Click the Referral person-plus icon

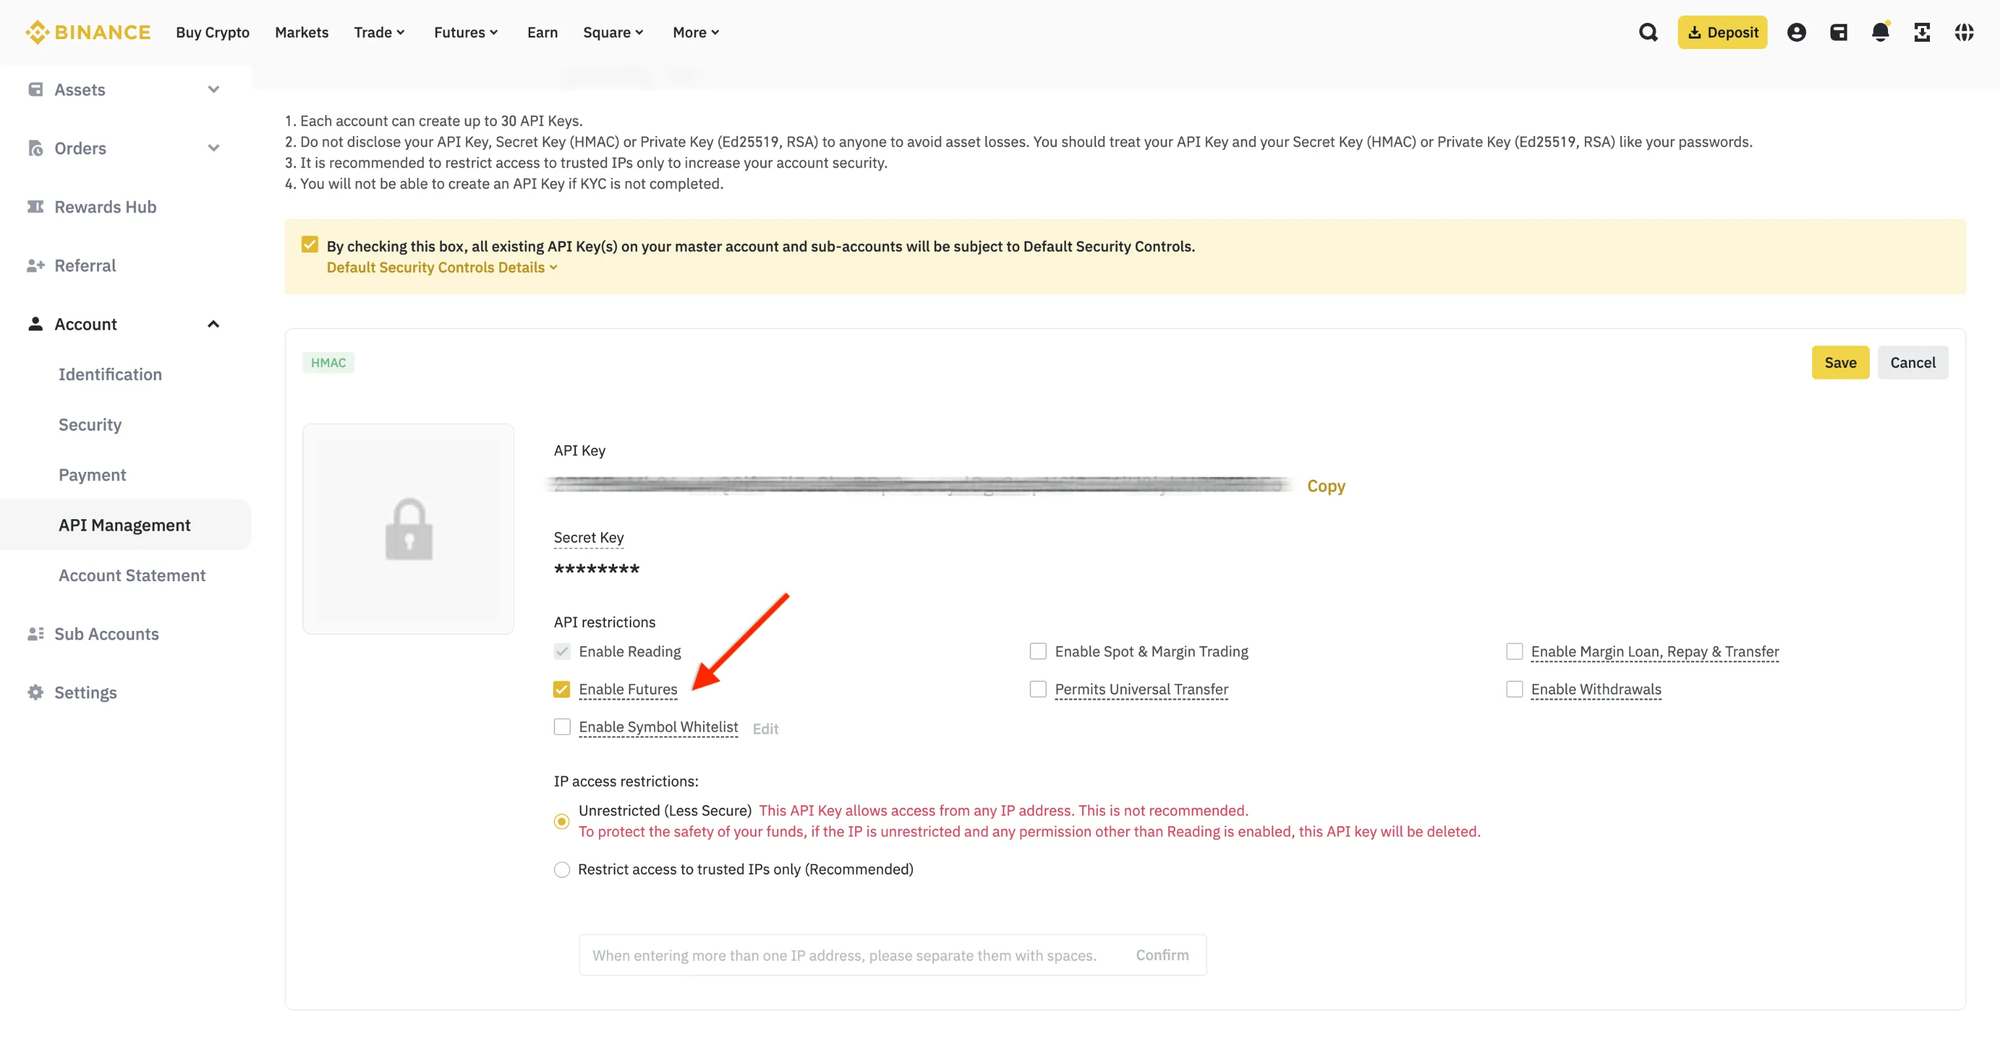(x=36, y=265)
